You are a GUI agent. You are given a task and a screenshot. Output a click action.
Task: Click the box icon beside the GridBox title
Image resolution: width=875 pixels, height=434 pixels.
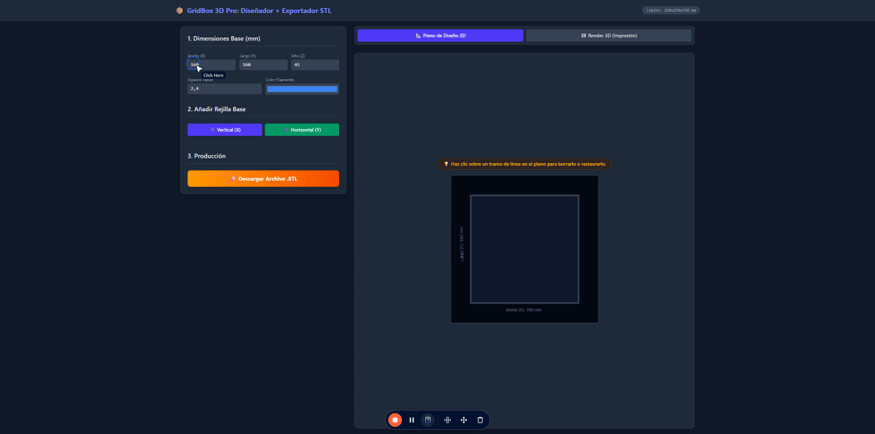tap(180, 11)
